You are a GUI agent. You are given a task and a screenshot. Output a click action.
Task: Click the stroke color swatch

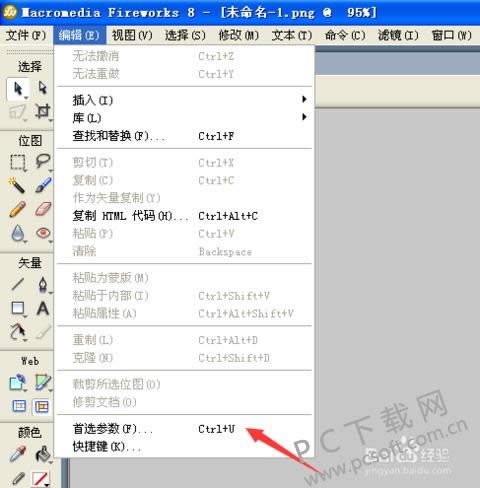[41, 479]
